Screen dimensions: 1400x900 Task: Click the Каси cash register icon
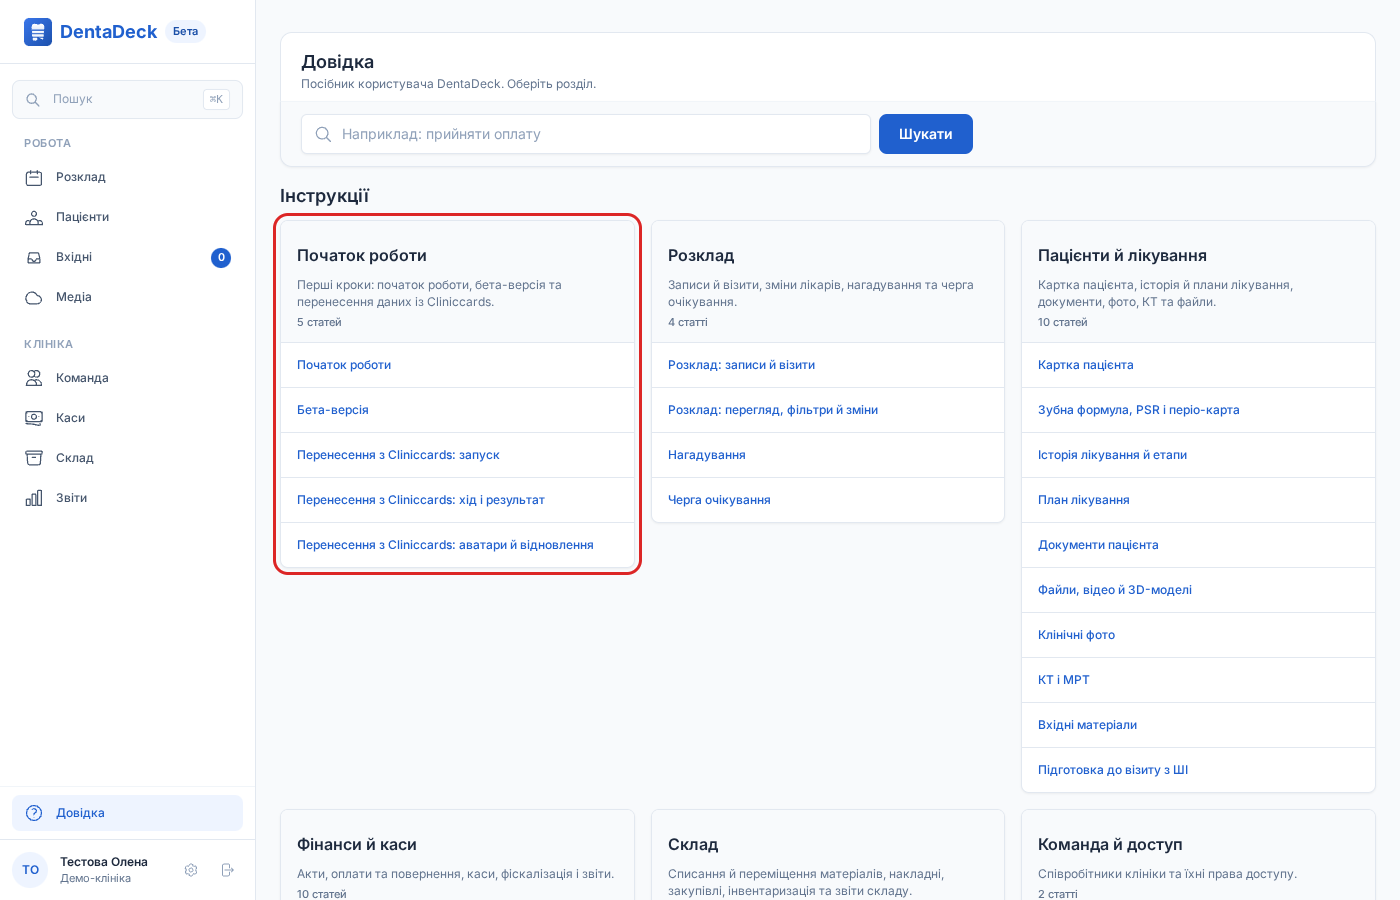pos(34,418)
